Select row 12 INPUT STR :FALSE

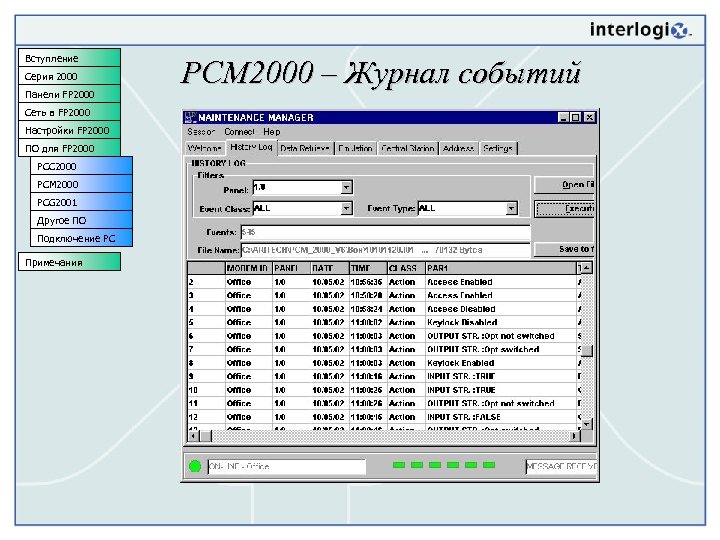point(382,417)
